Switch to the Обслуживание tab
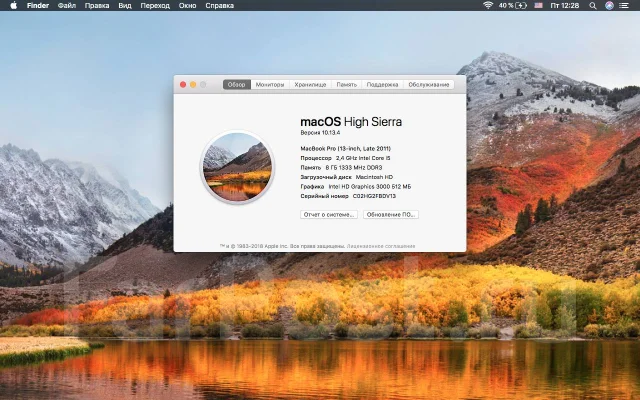 (x=429, y=84)
